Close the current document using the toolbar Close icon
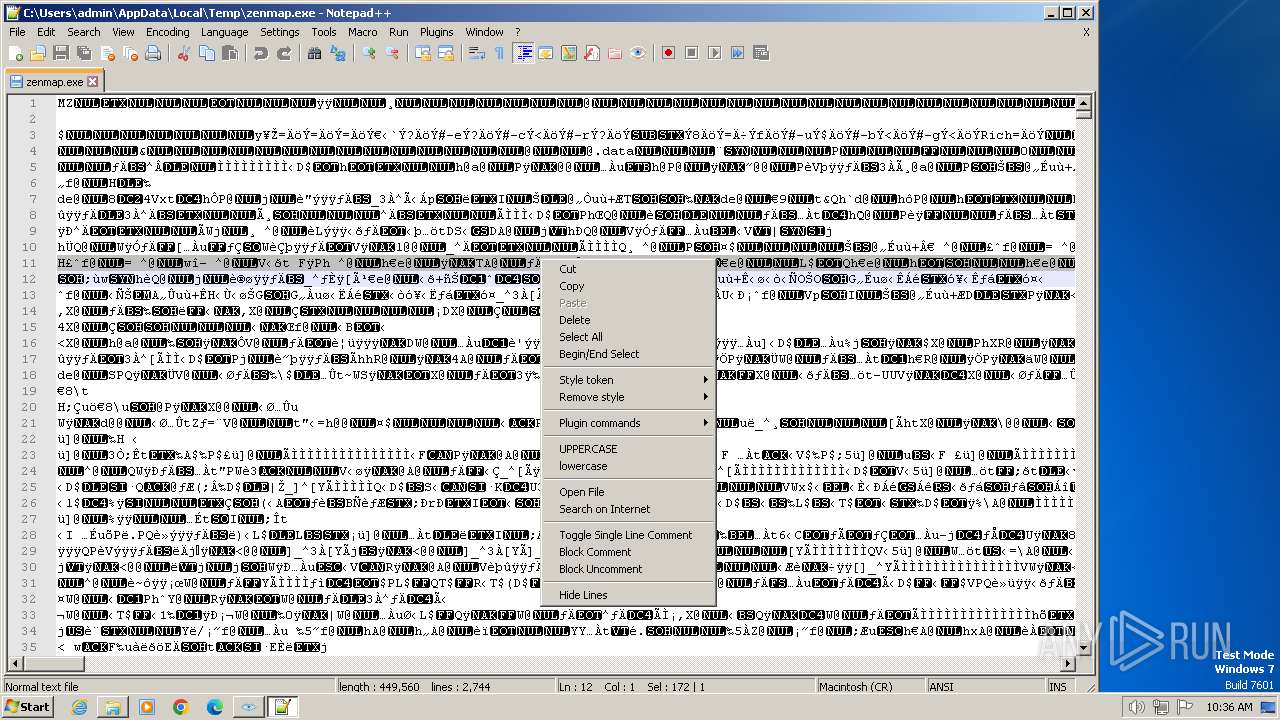The width and height of the screenshot is (1280, 720). pyautogui.click(x=106, y=53)
